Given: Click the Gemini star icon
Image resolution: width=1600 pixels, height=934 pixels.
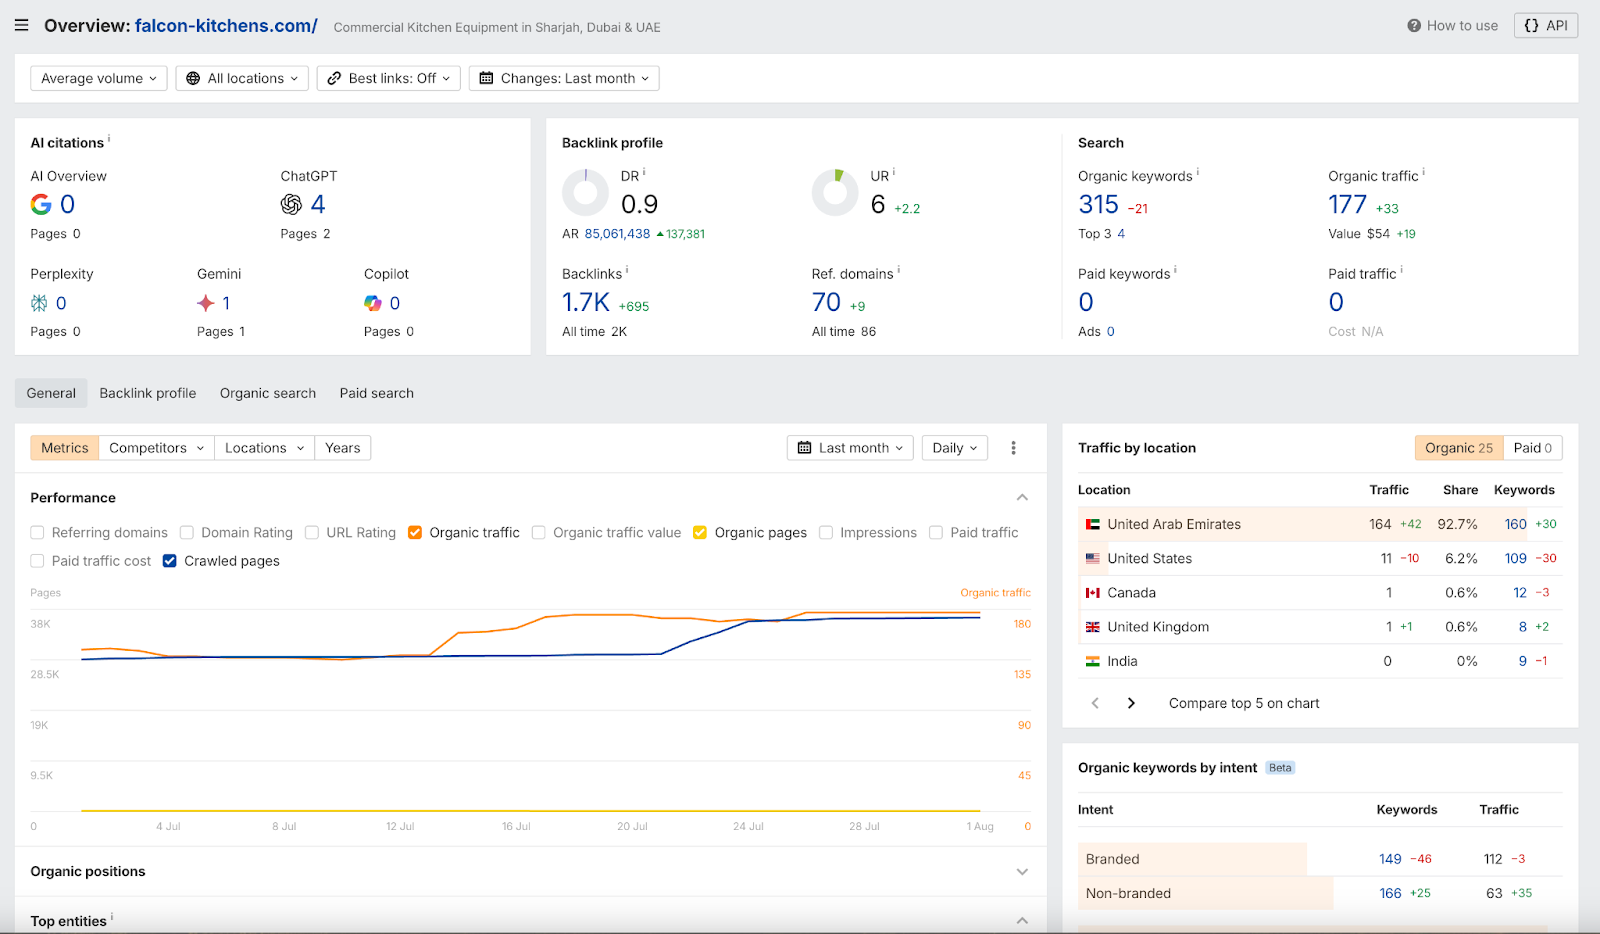Looking at the screenshot, I should (x=206, y=303).
